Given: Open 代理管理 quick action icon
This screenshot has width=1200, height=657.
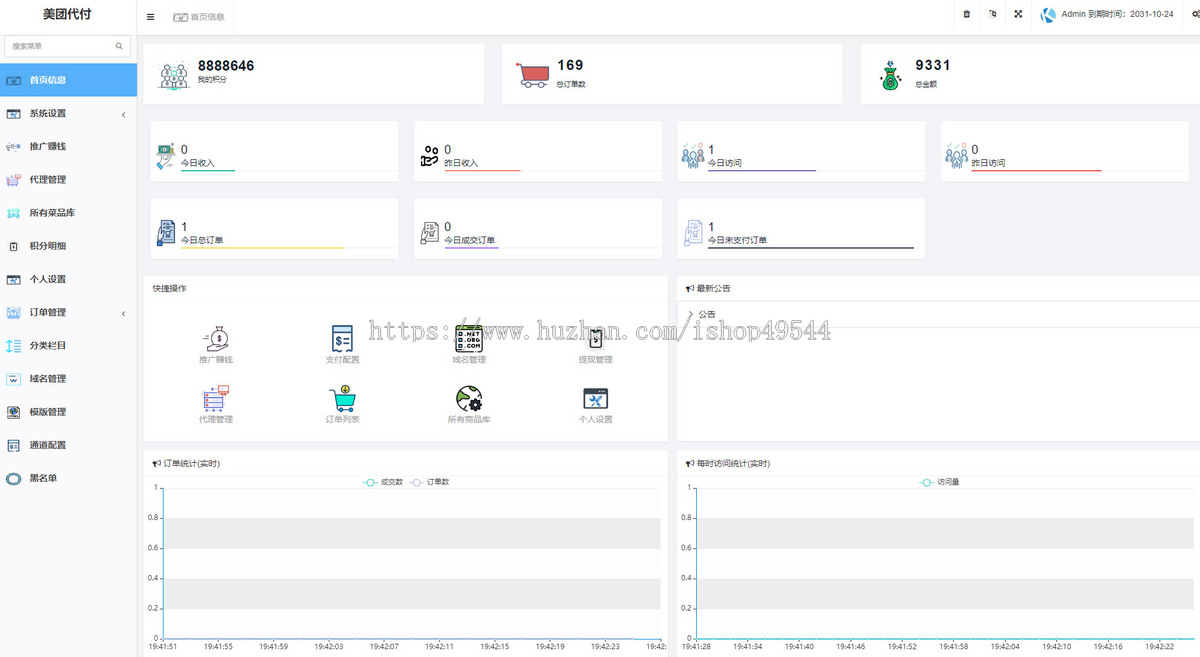Looking at the screenshot, I should pos(216,398).
